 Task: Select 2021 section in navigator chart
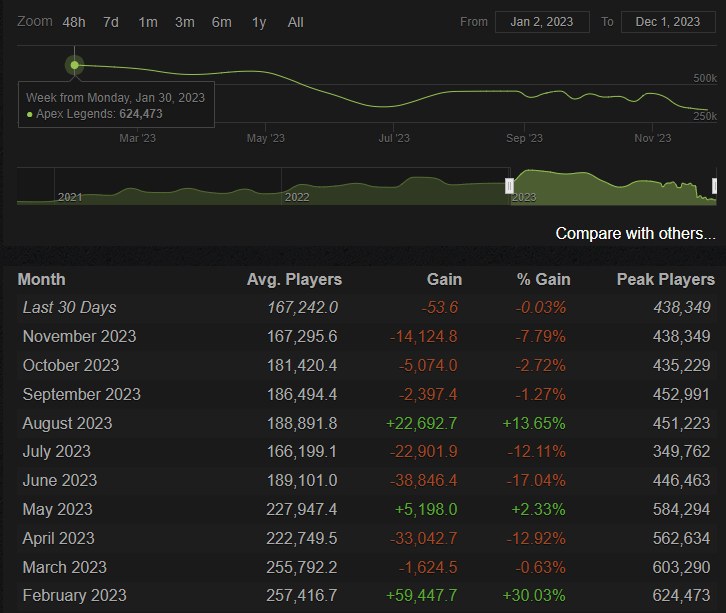[70, 197]
